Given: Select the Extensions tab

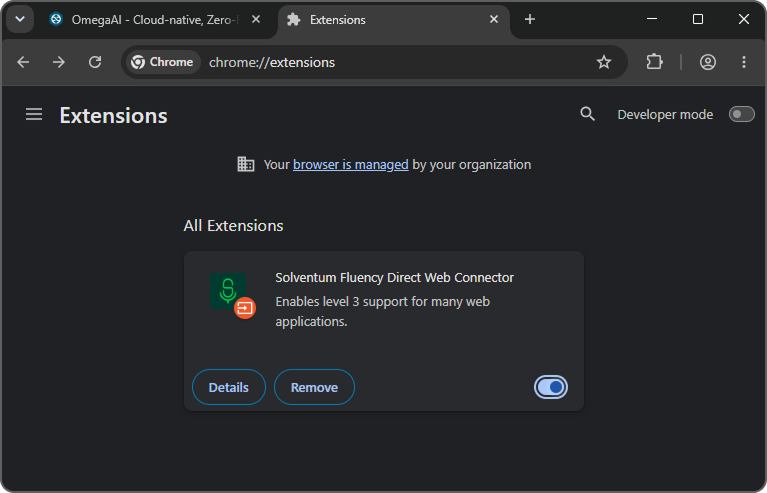Looking at the screenshot, I should click(x=394, y=20).
